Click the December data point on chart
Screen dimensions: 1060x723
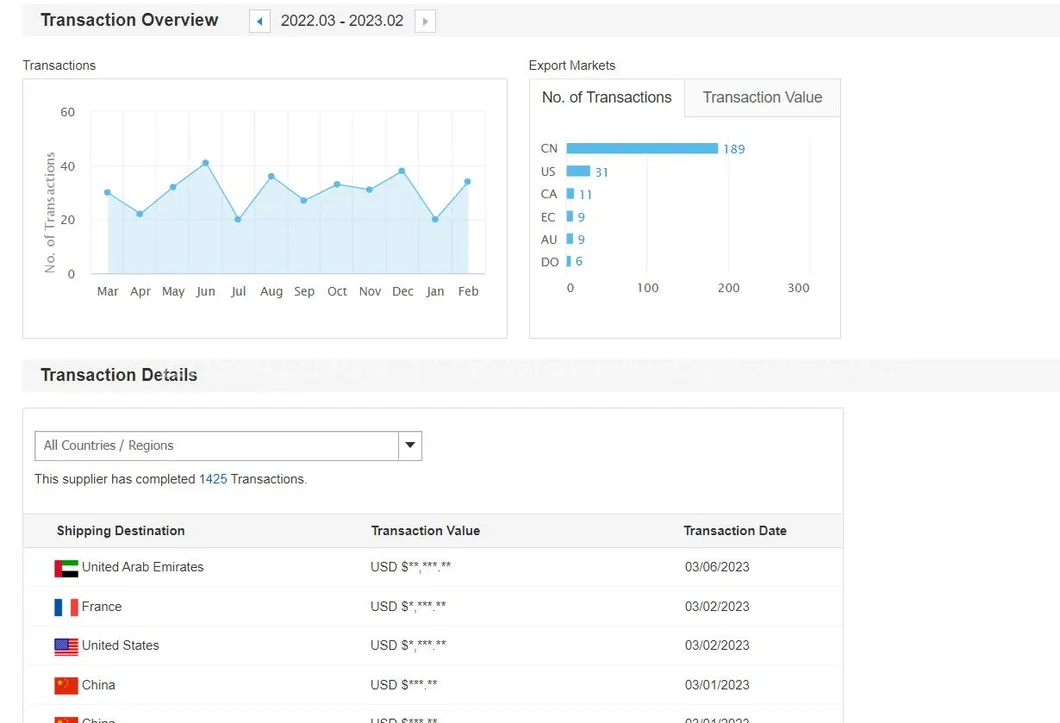click(402, 171)
